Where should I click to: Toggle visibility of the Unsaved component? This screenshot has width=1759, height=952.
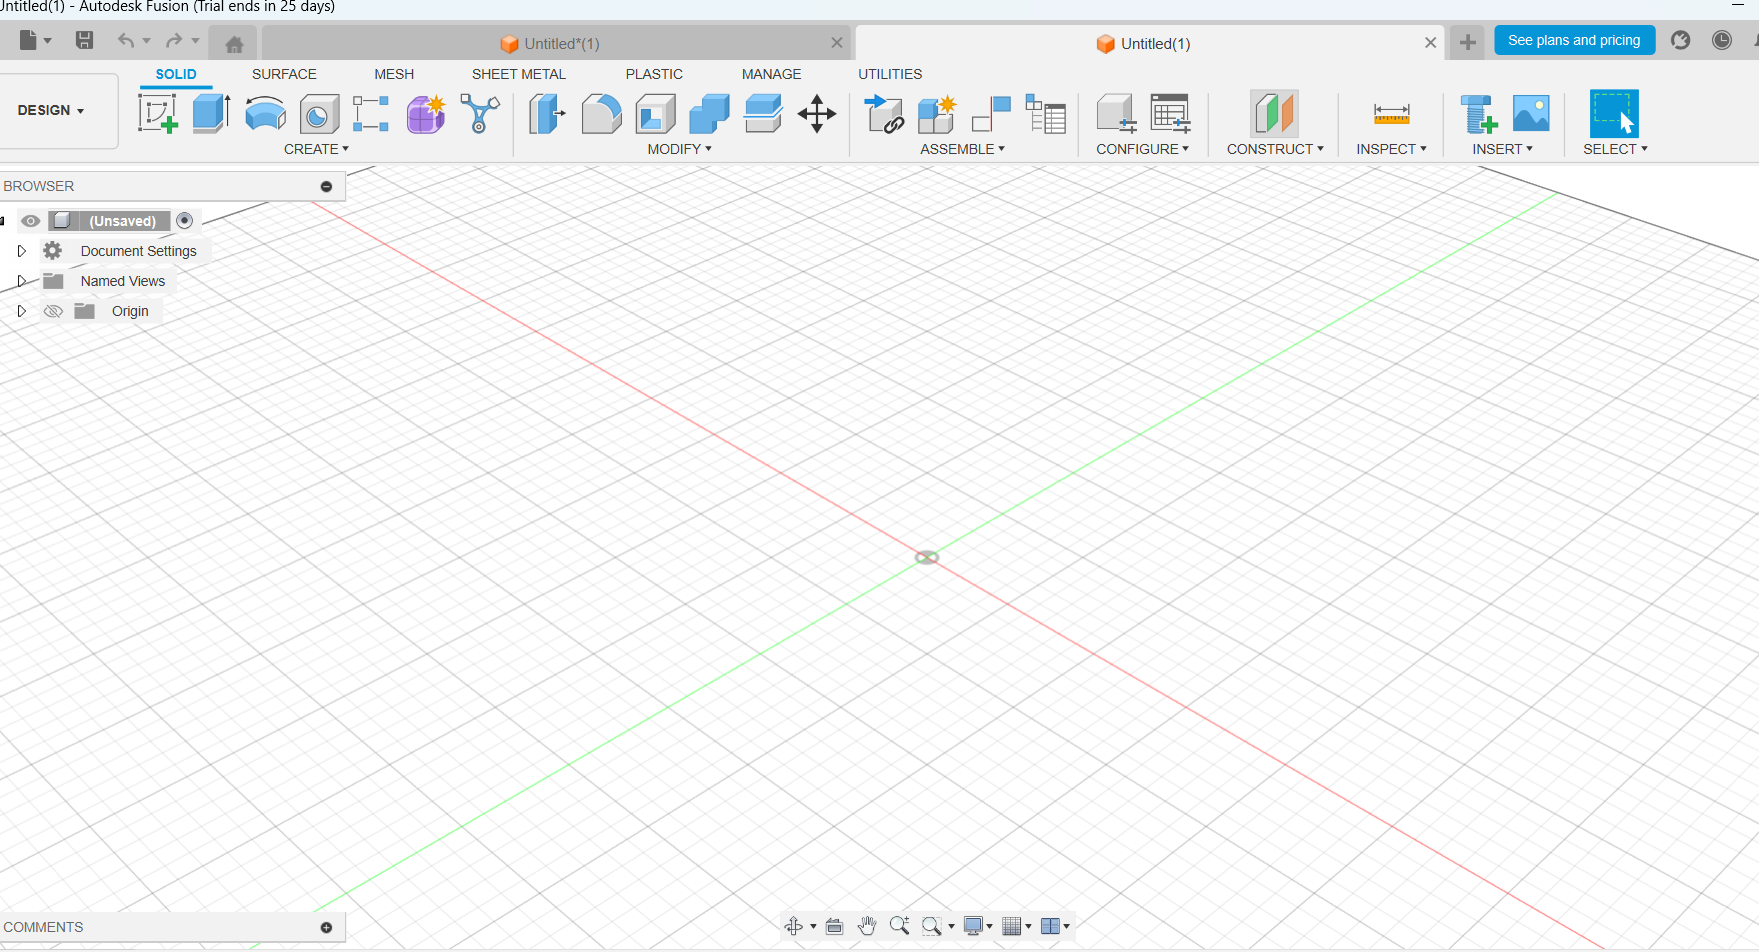point(31,221)
